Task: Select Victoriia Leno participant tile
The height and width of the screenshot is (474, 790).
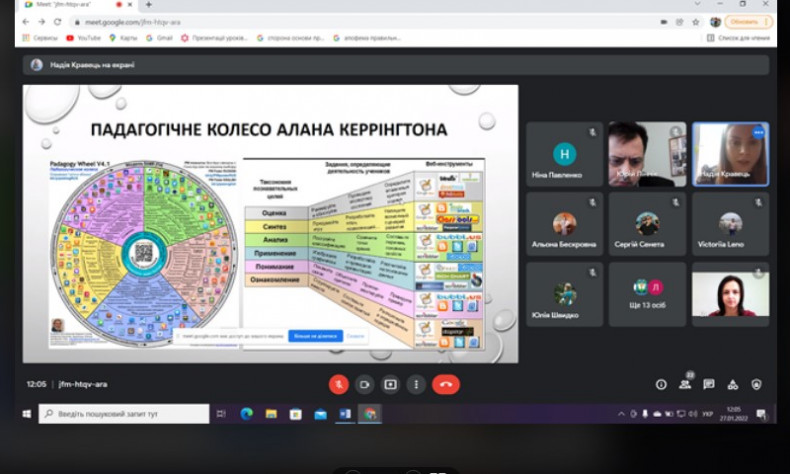Action: tap(731, 224)
